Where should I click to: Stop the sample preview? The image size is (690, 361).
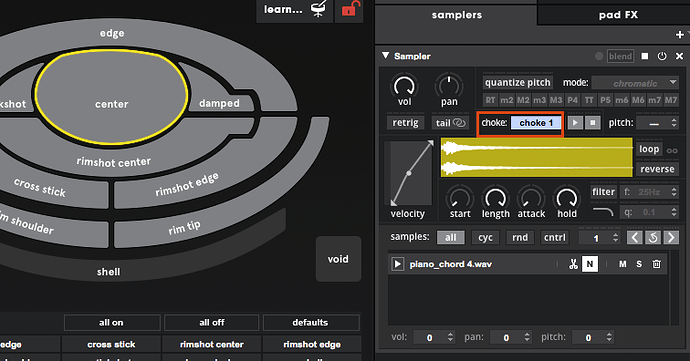pyautogui.click(x=593, y=123)
